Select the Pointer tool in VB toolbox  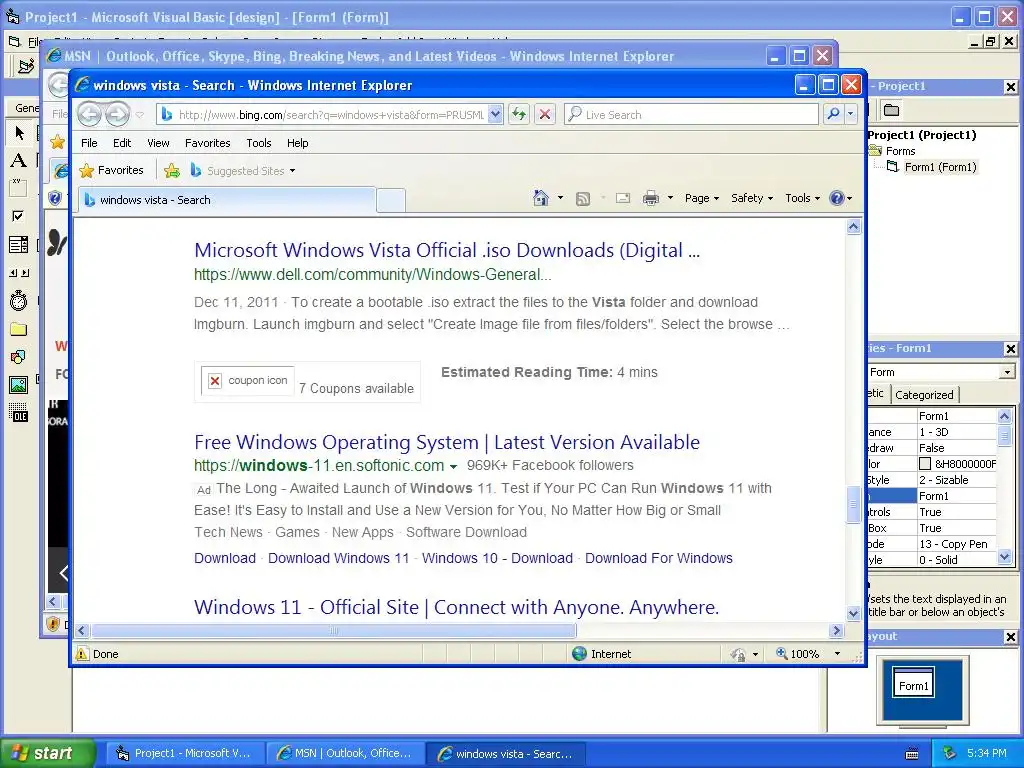tap(19, 133)
